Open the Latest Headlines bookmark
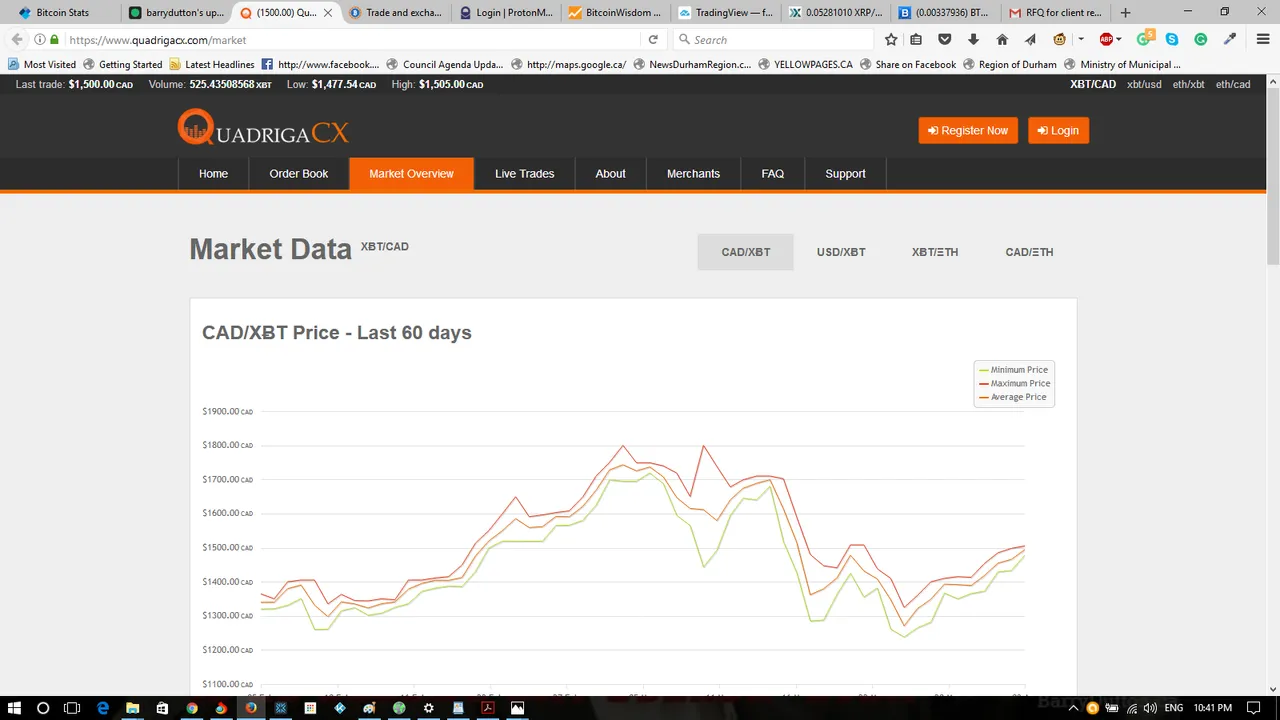The image size is (1280, 720). click(x=211, y=64)
